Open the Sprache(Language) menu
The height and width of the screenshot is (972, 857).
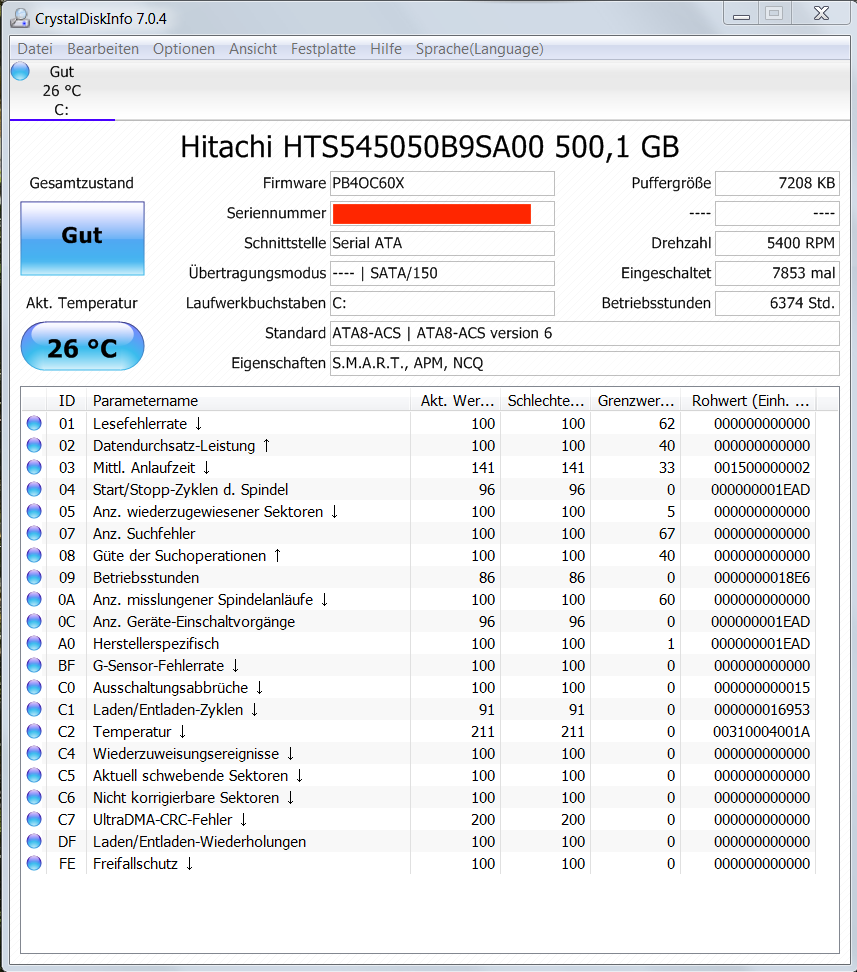(x=479, y=49)
